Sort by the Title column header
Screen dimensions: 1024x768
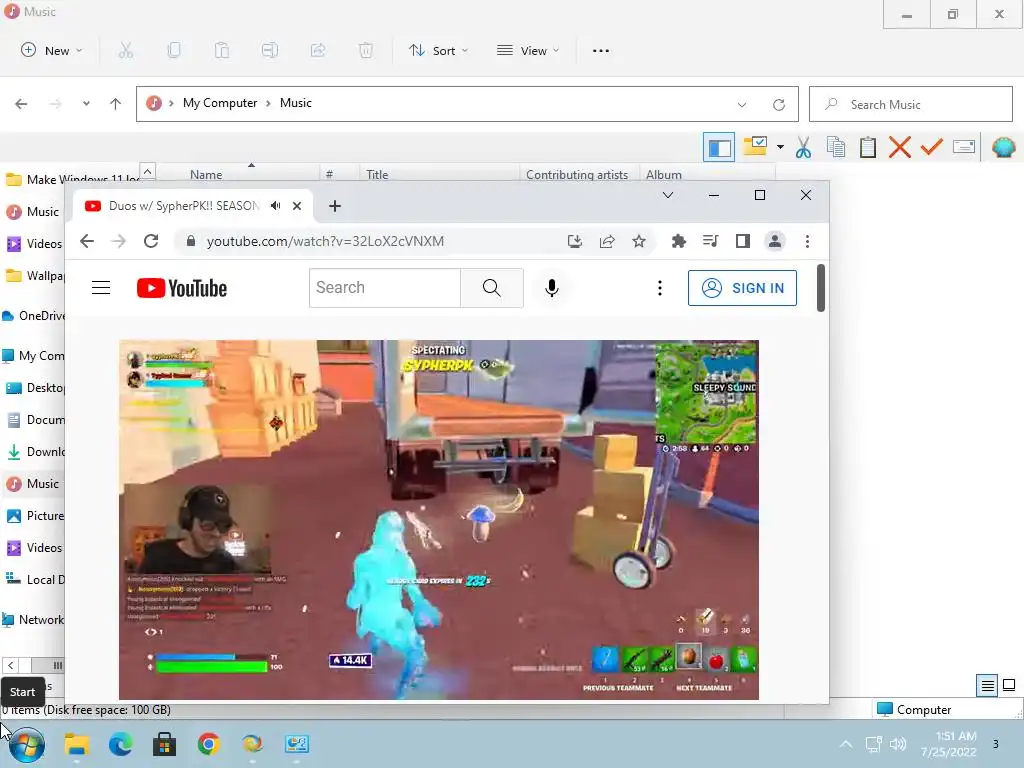tap(377, 174)
